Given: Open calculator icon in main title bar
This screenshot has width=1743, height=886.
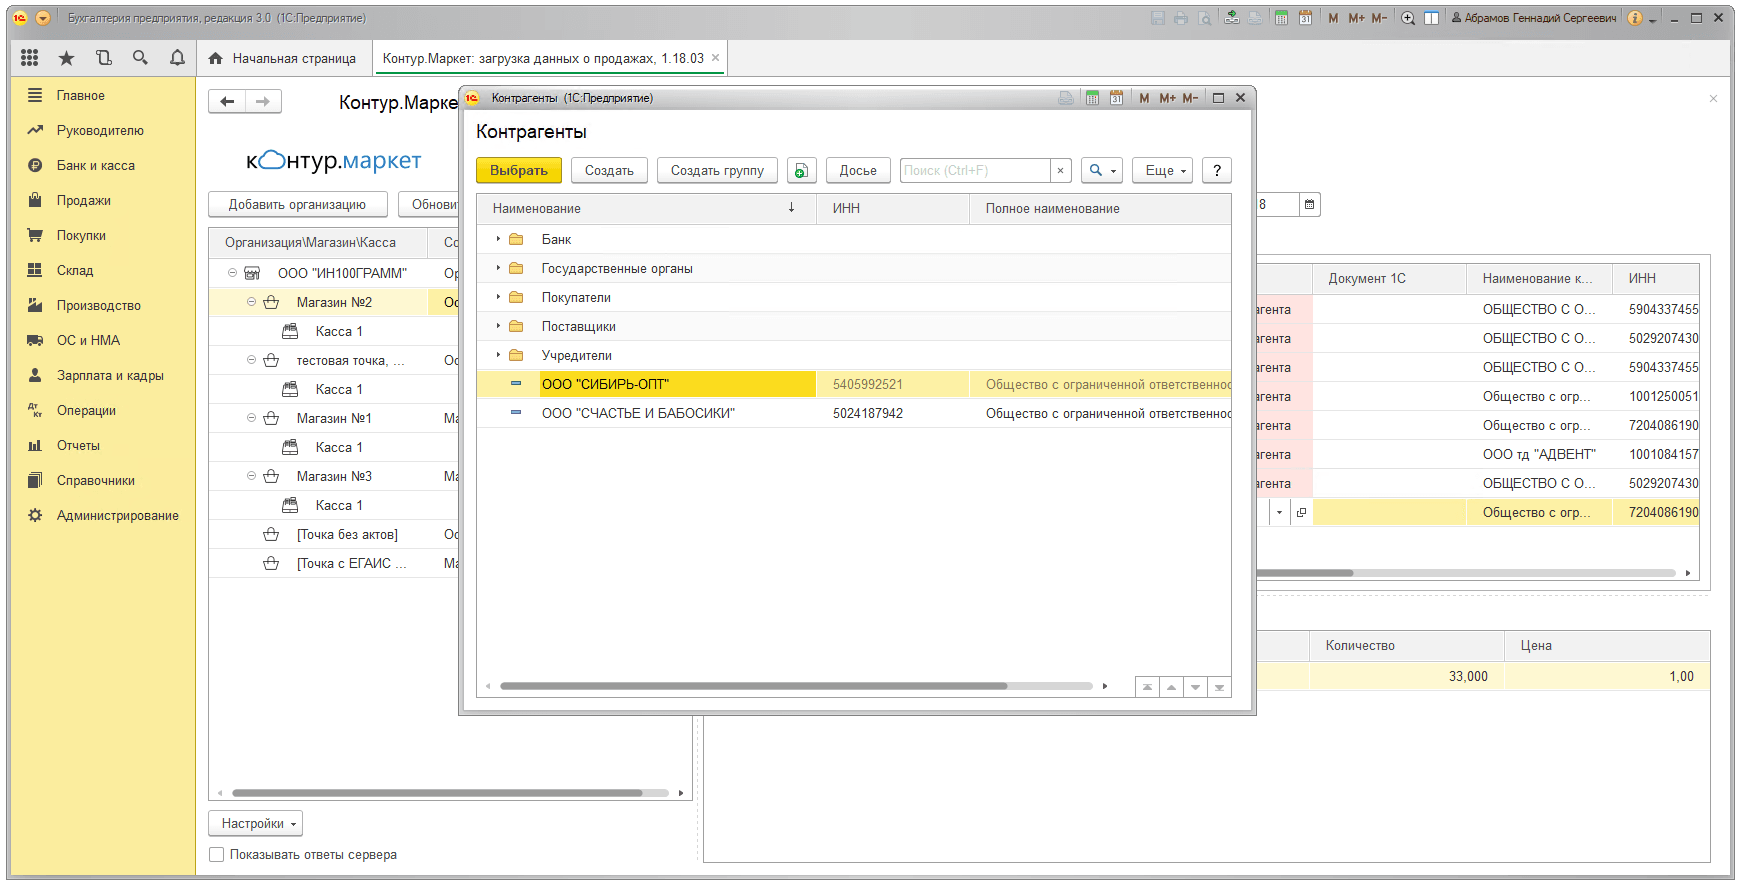Looking at the screenshot, I should tap(1281, 18).
